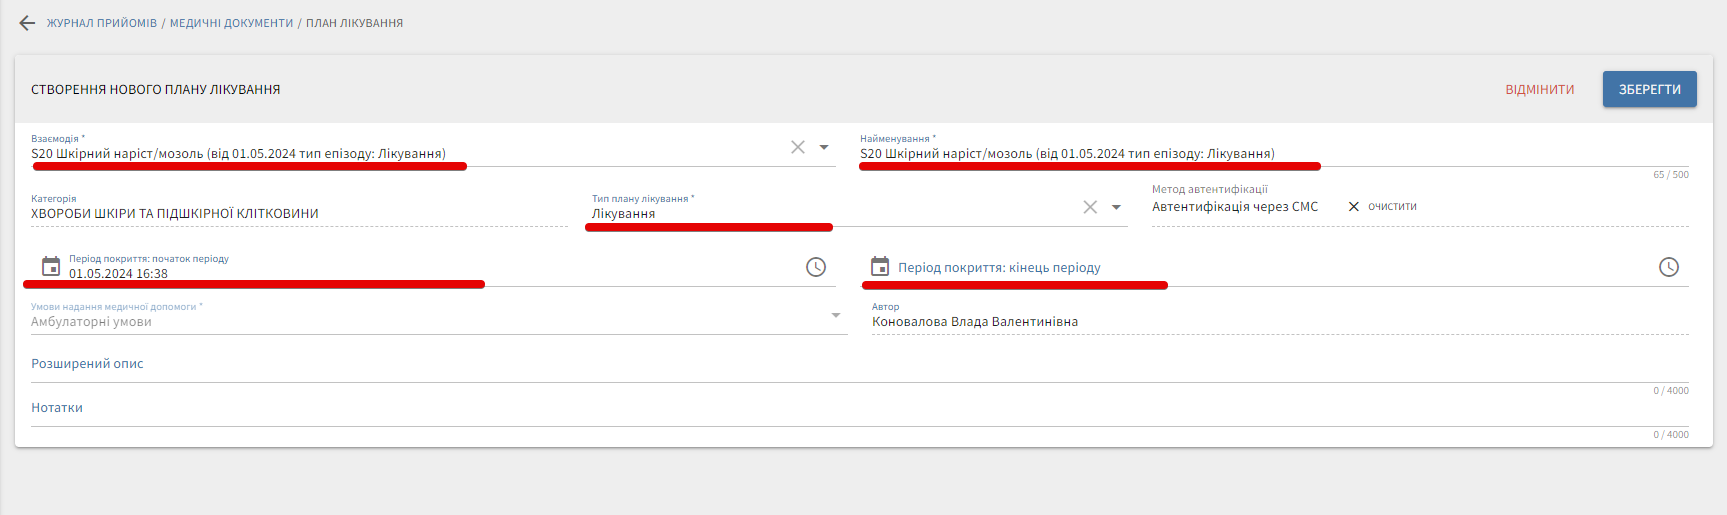1727x515 pixels.
Task: Click the Відмінити button
Action: [x=1539, y=89]
